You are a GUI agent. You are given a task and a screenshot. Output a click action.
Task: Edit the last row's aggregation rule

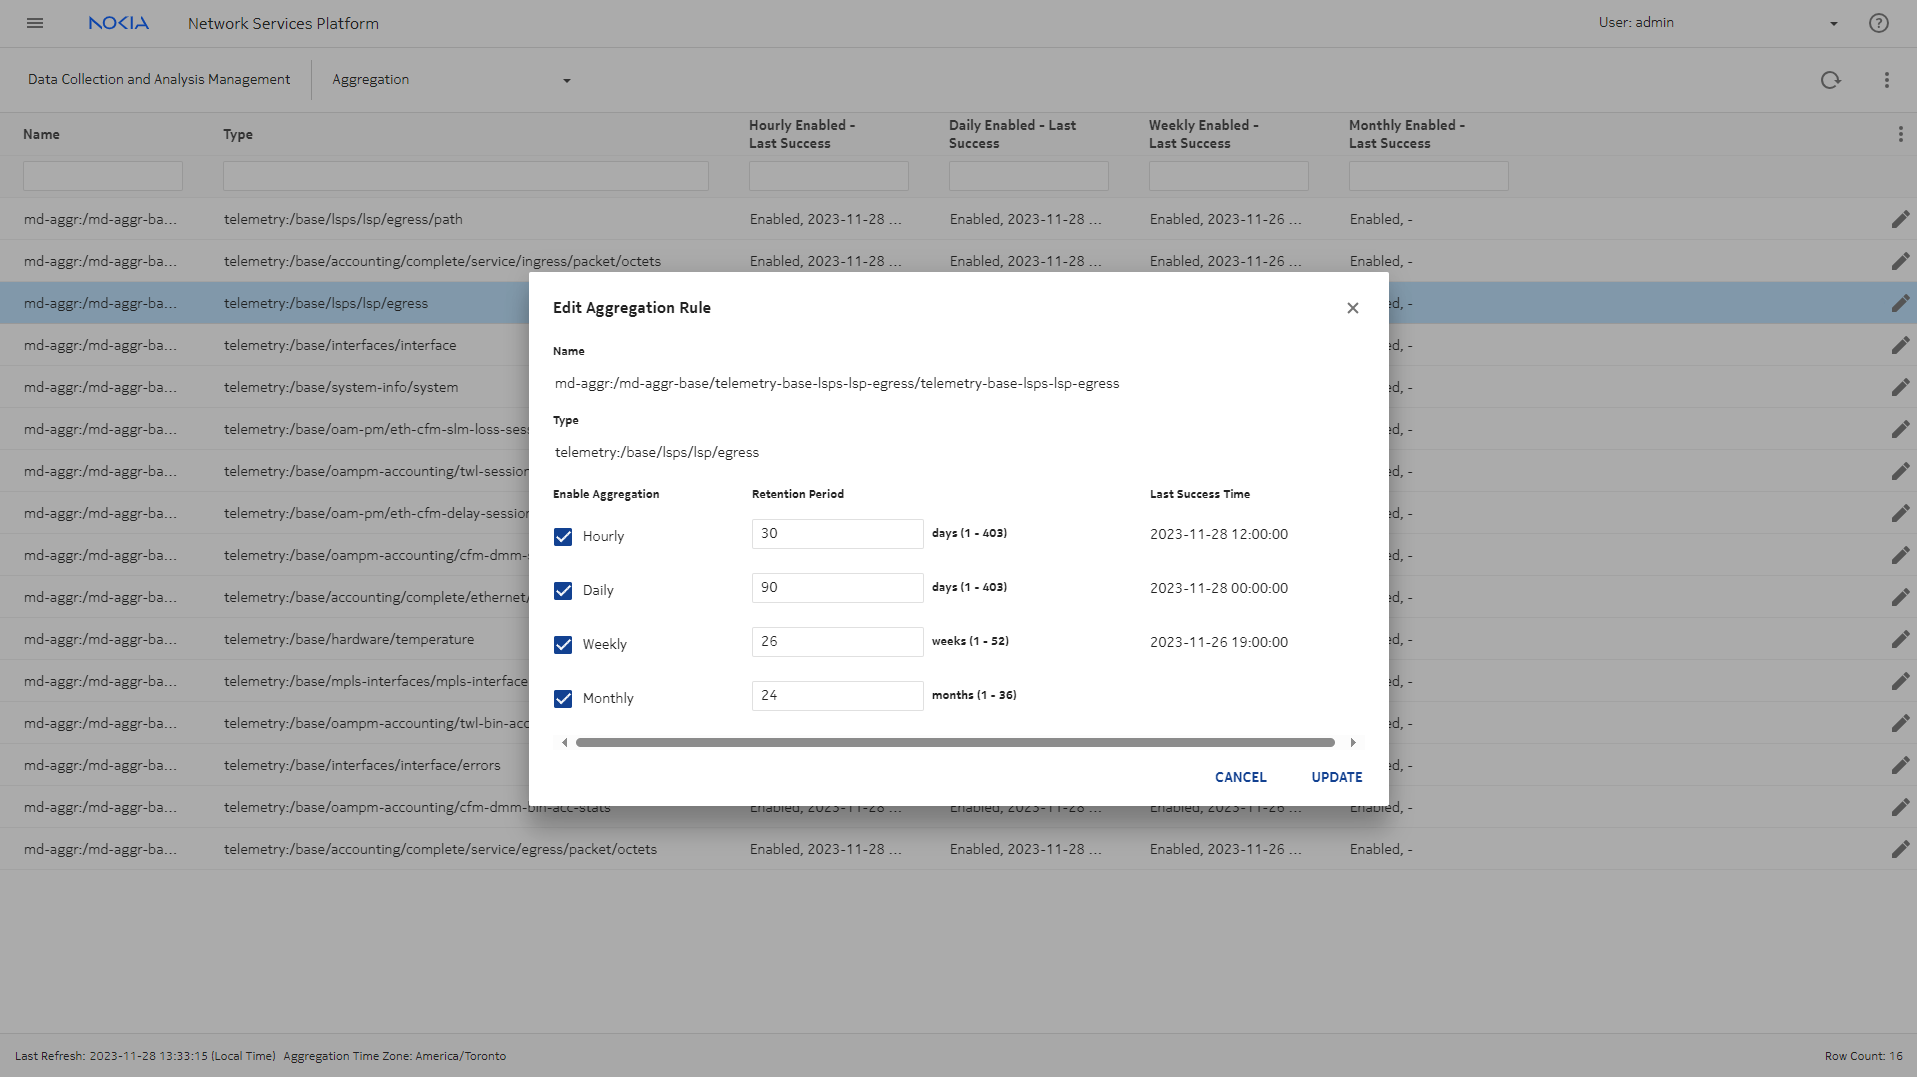(x=1900, y=849)
